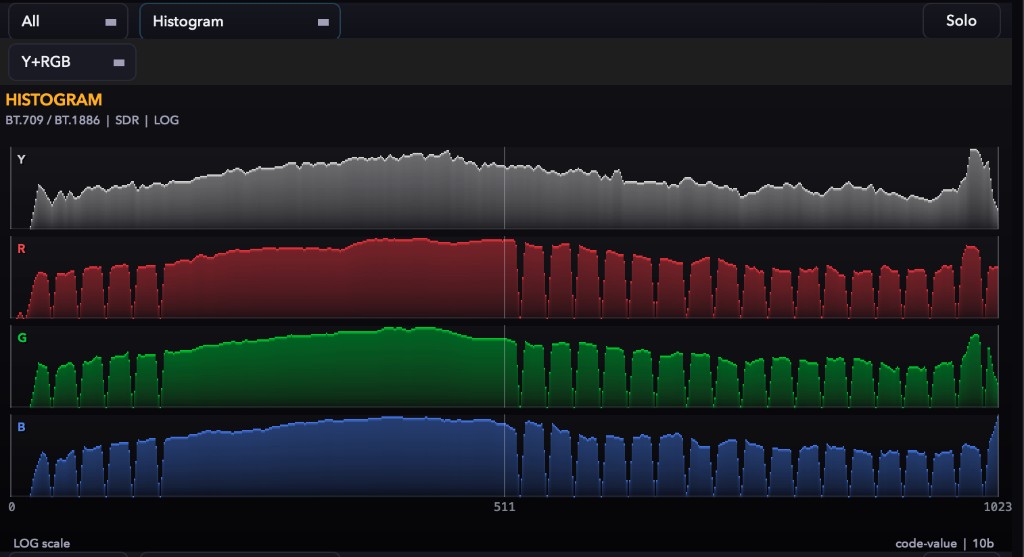Click the G channel label
This screenshot has height=557, width=1024.
click(x=22, y=338)
